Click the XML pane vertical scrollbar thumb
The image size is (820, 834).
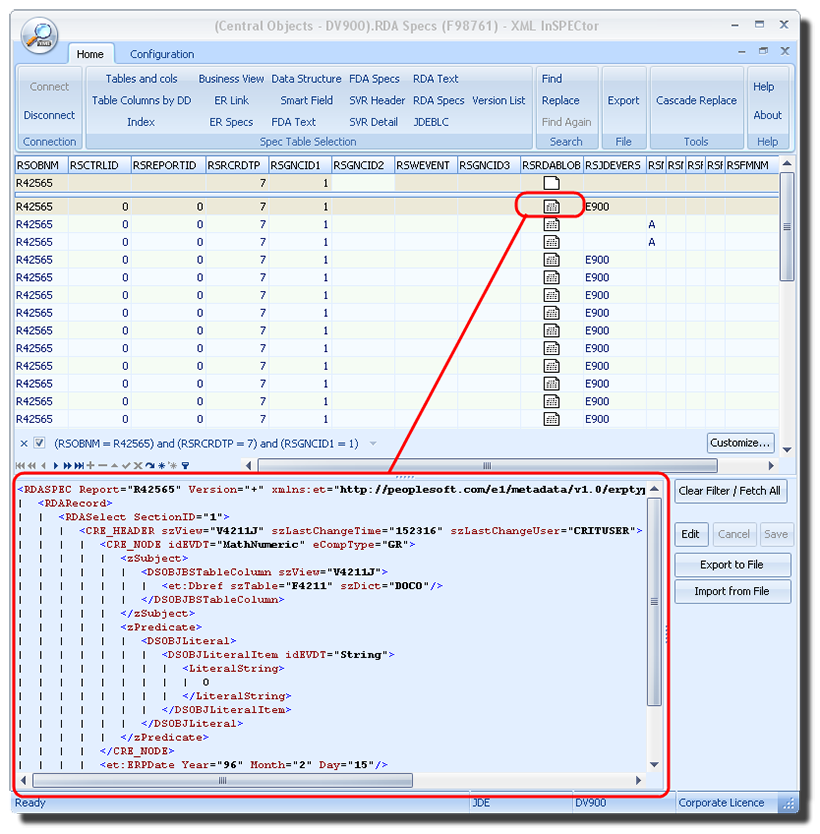pos(654,602)
